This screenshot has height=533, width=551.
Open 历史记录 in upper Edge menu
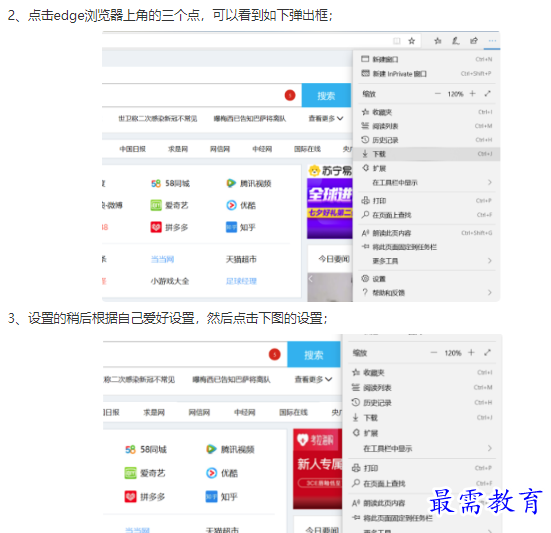[x=427, y=140]
